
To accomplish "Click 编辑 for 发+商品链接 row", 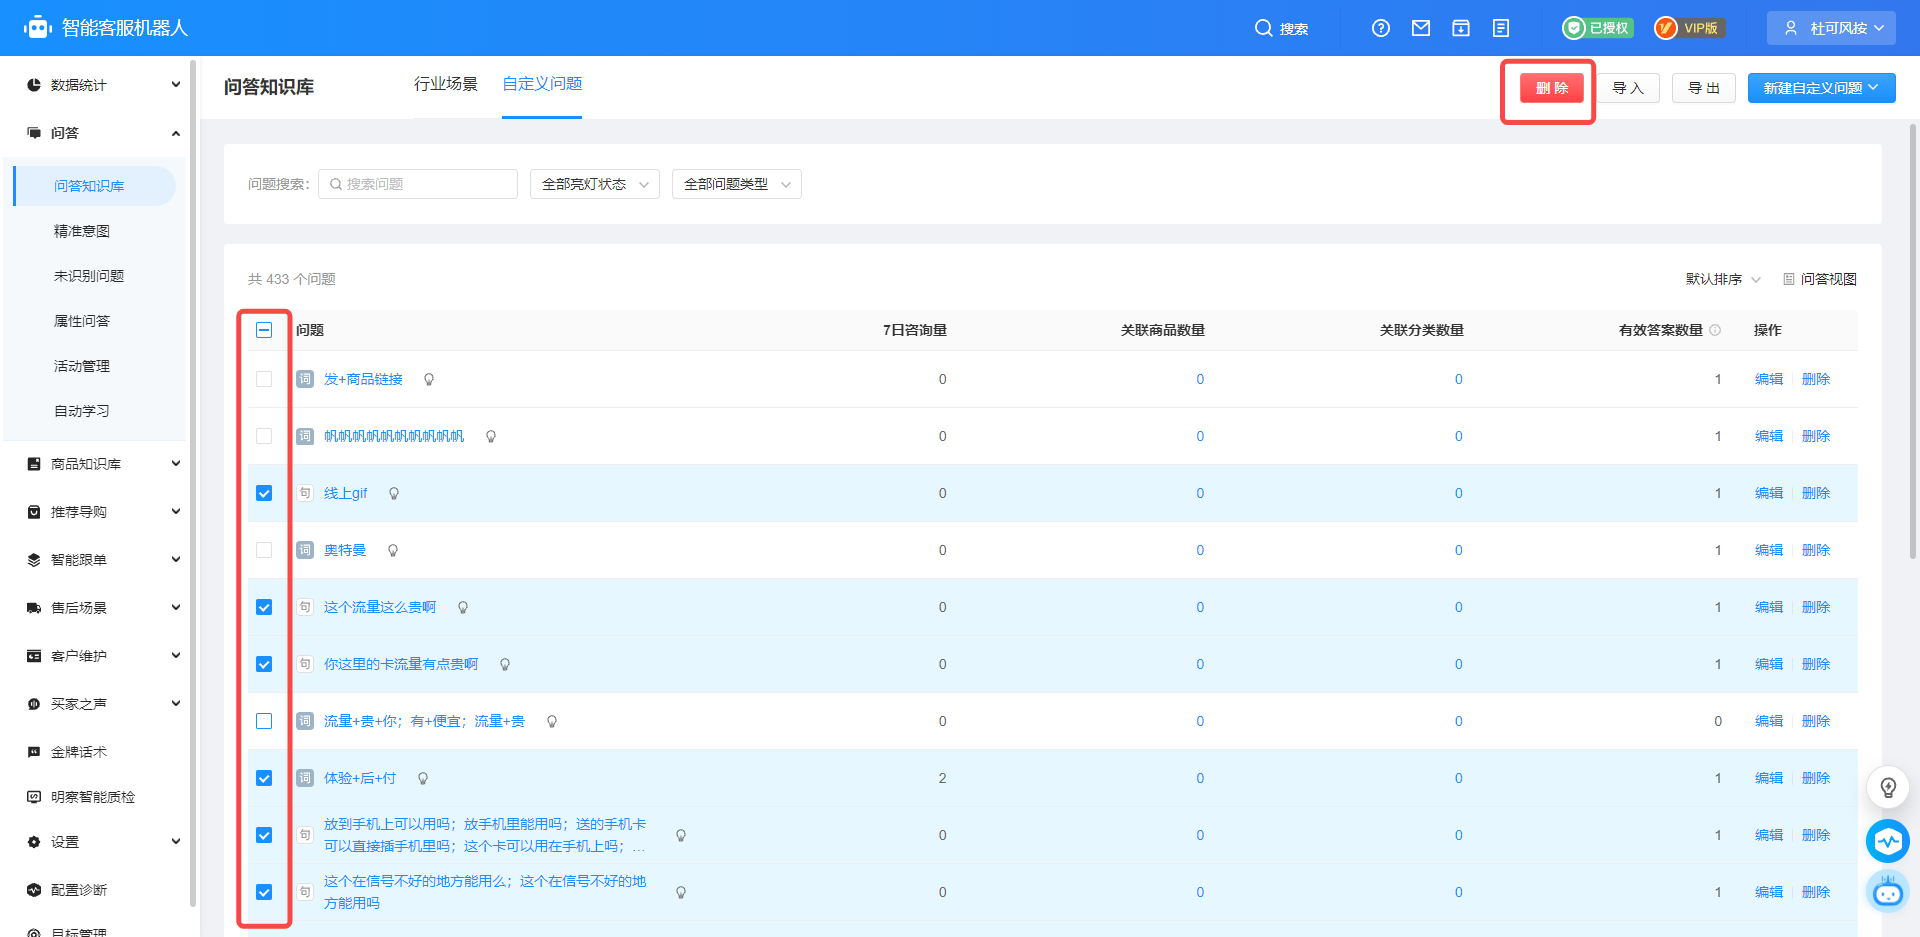I will point(1769,379).
